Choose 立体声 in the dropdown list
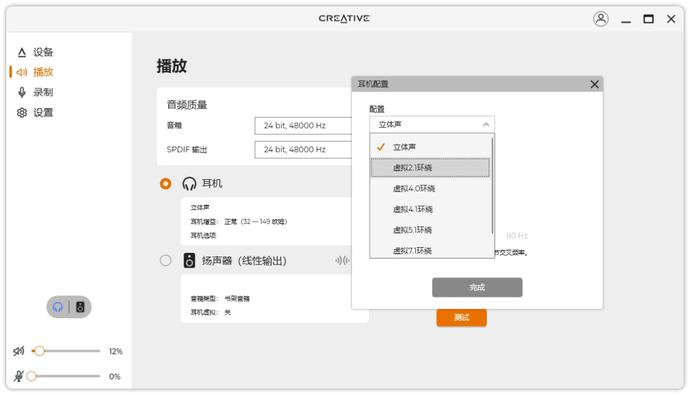690x395 pixels. (x=430, y=147)
